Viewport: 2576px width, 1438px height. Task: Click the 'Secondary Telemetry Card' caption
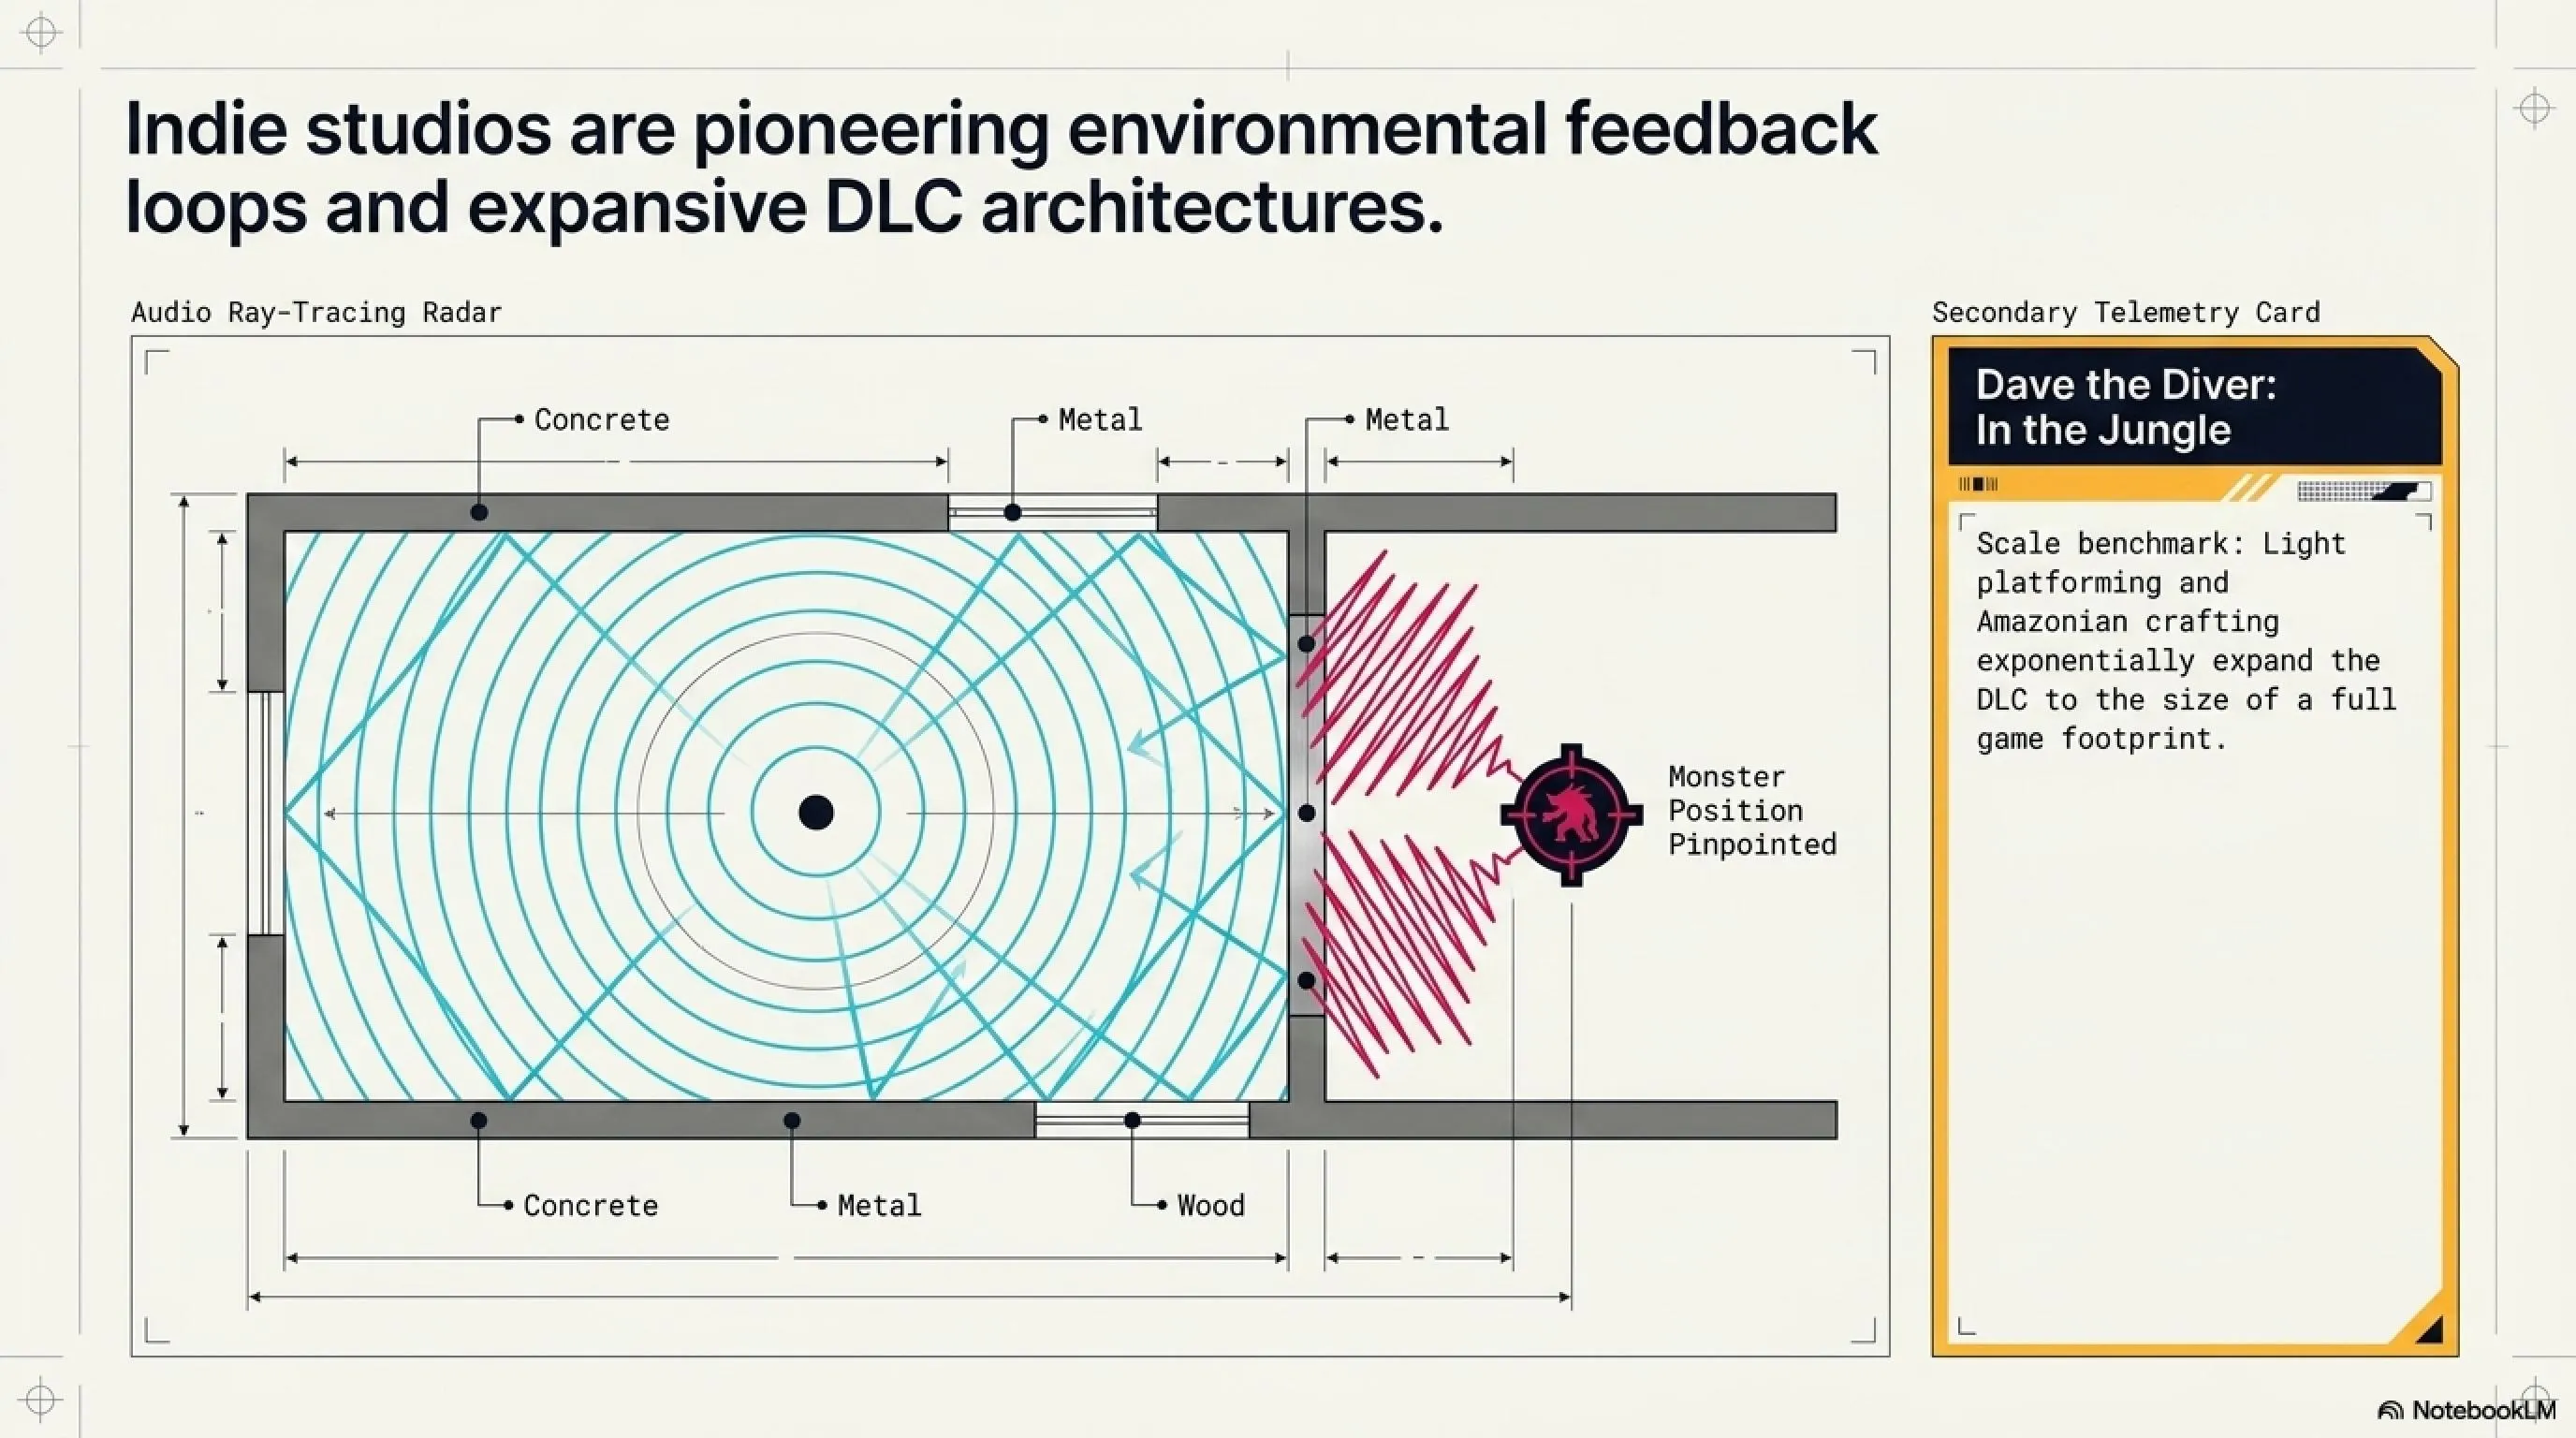(x=2126, y=312)
